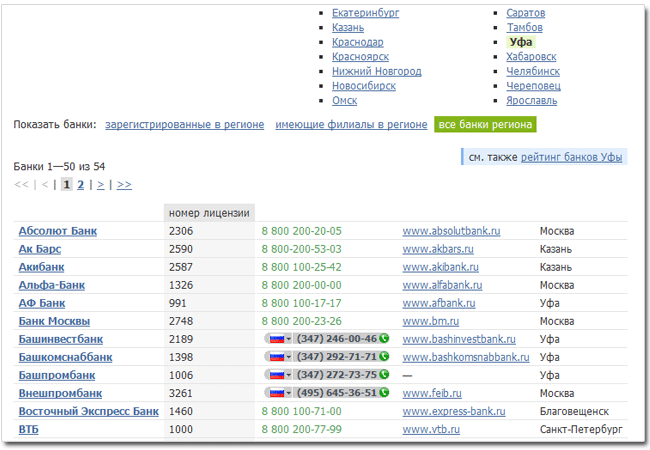Go to page 2 of banks
650x450 pixels.
(x=80, y=184)
